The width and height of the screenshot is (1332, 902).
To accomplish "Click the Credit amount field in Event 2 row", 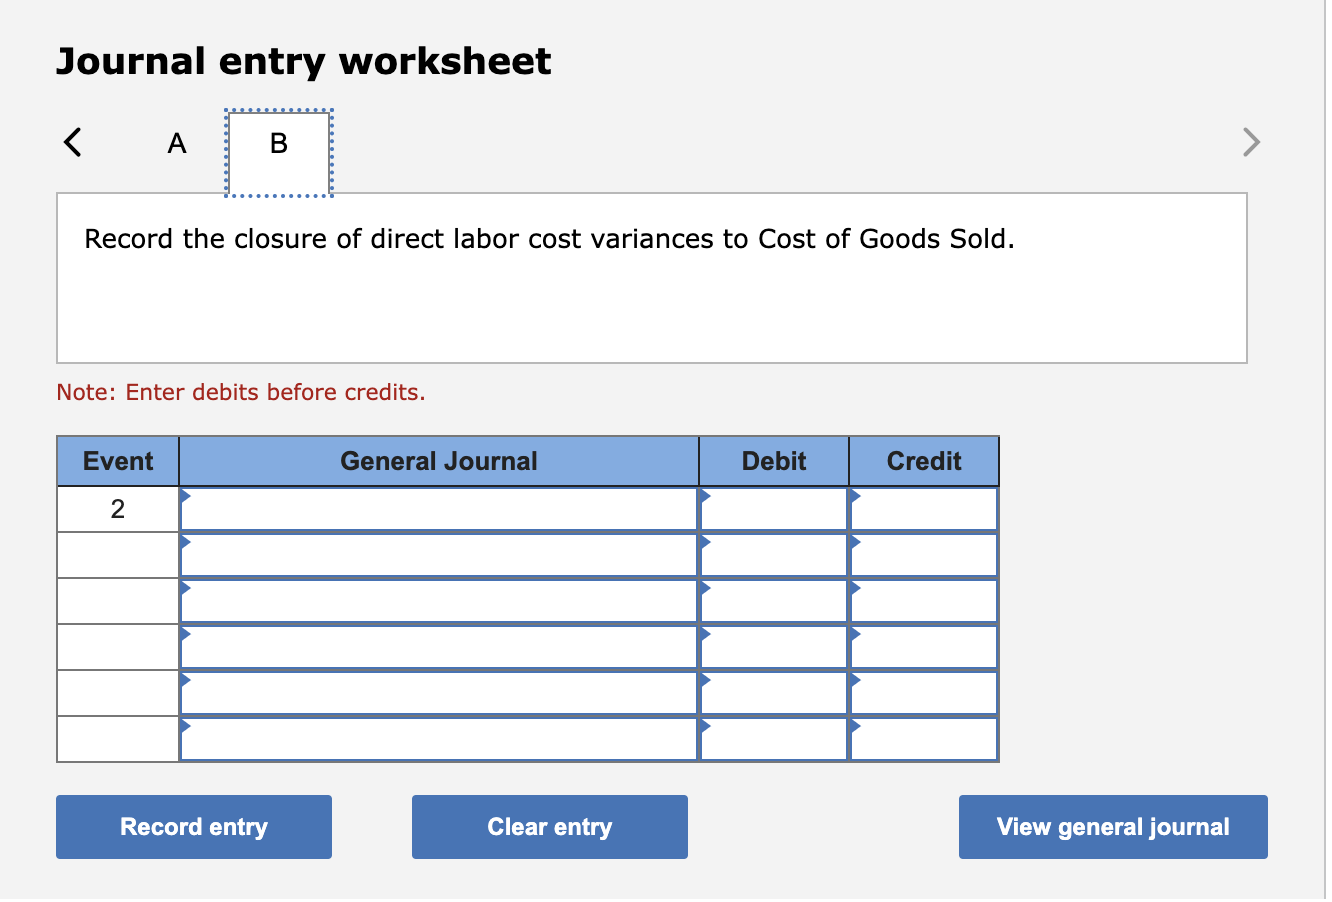I will coord(923,509).
